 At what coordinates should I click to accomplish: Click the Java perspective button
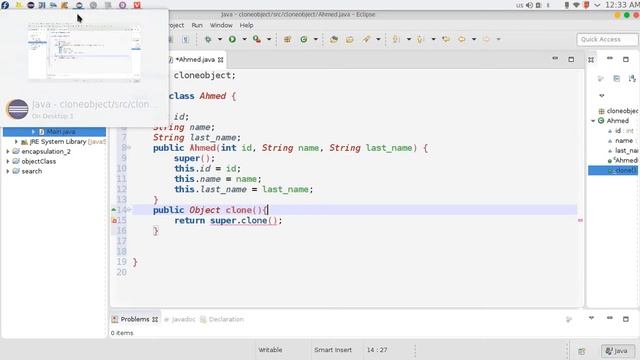(x=618, y=351)
